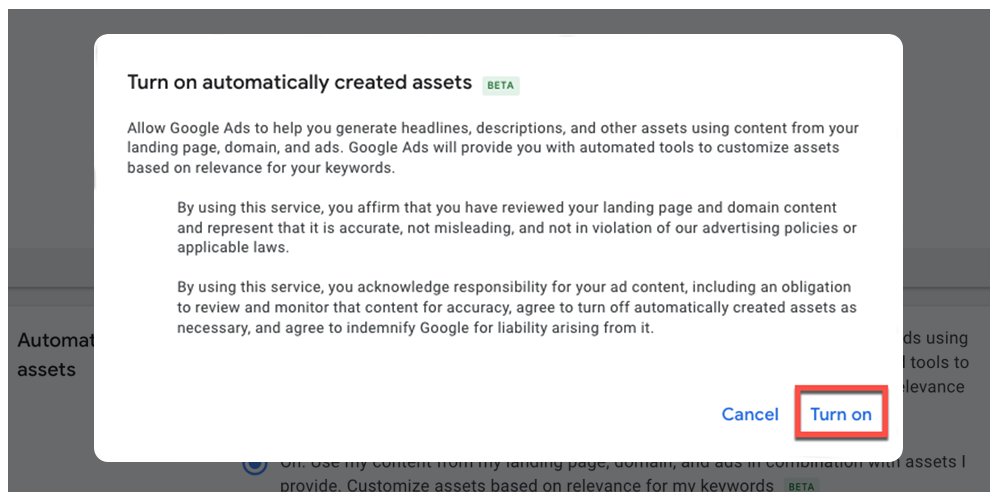1000x500 pixels.
Task: Click the phrase "based on relevance for your keywords"
Action: (x=261, y=167)
